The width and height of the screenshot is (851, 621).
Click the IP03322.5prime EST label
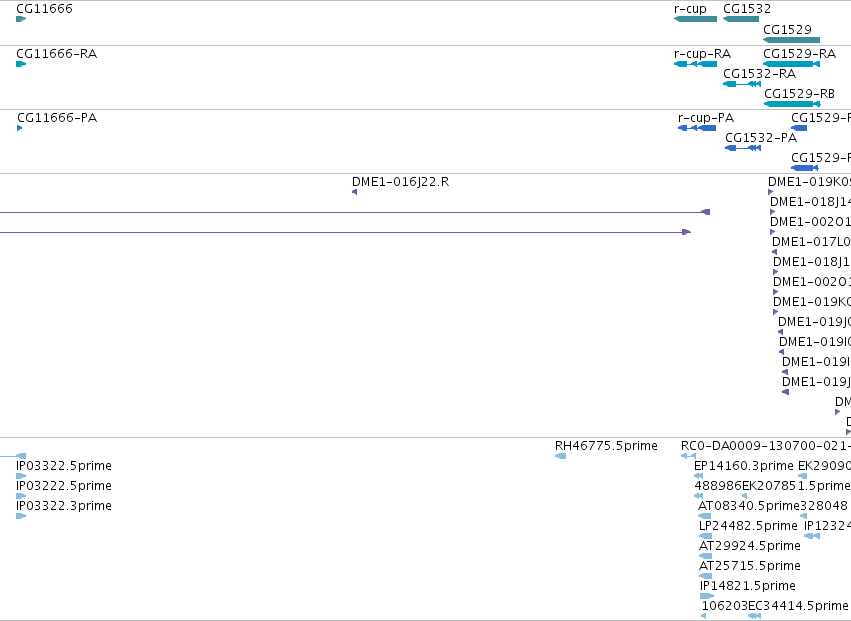(64, 466)
